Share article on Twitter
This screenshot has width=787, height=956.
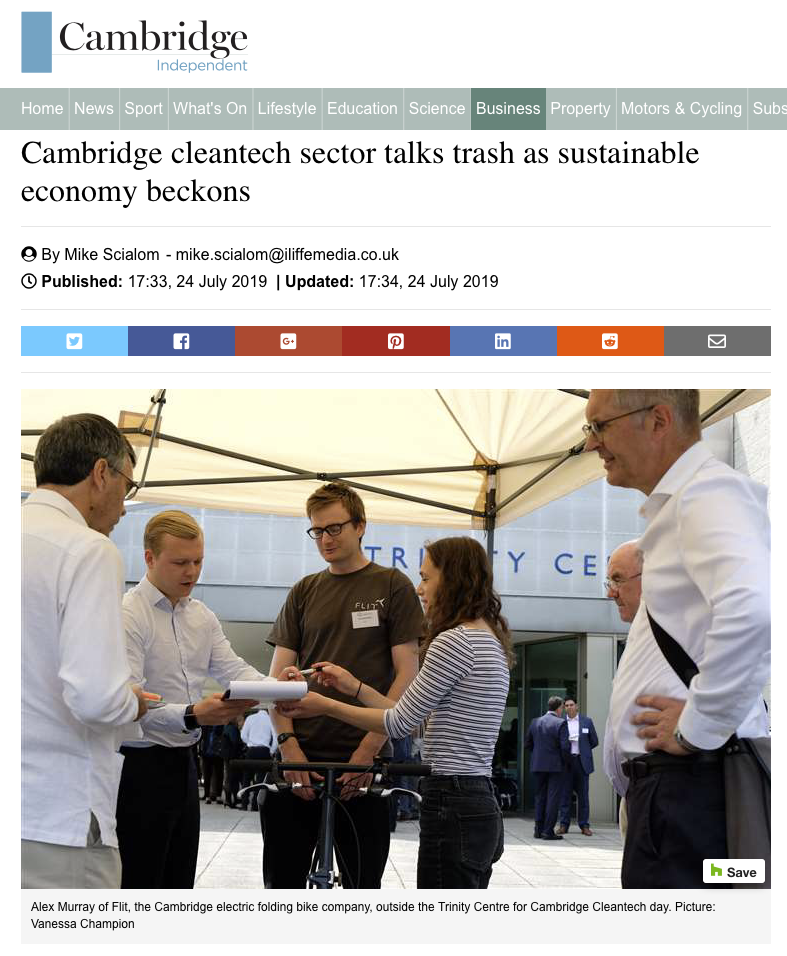click(x=74, y=341)
